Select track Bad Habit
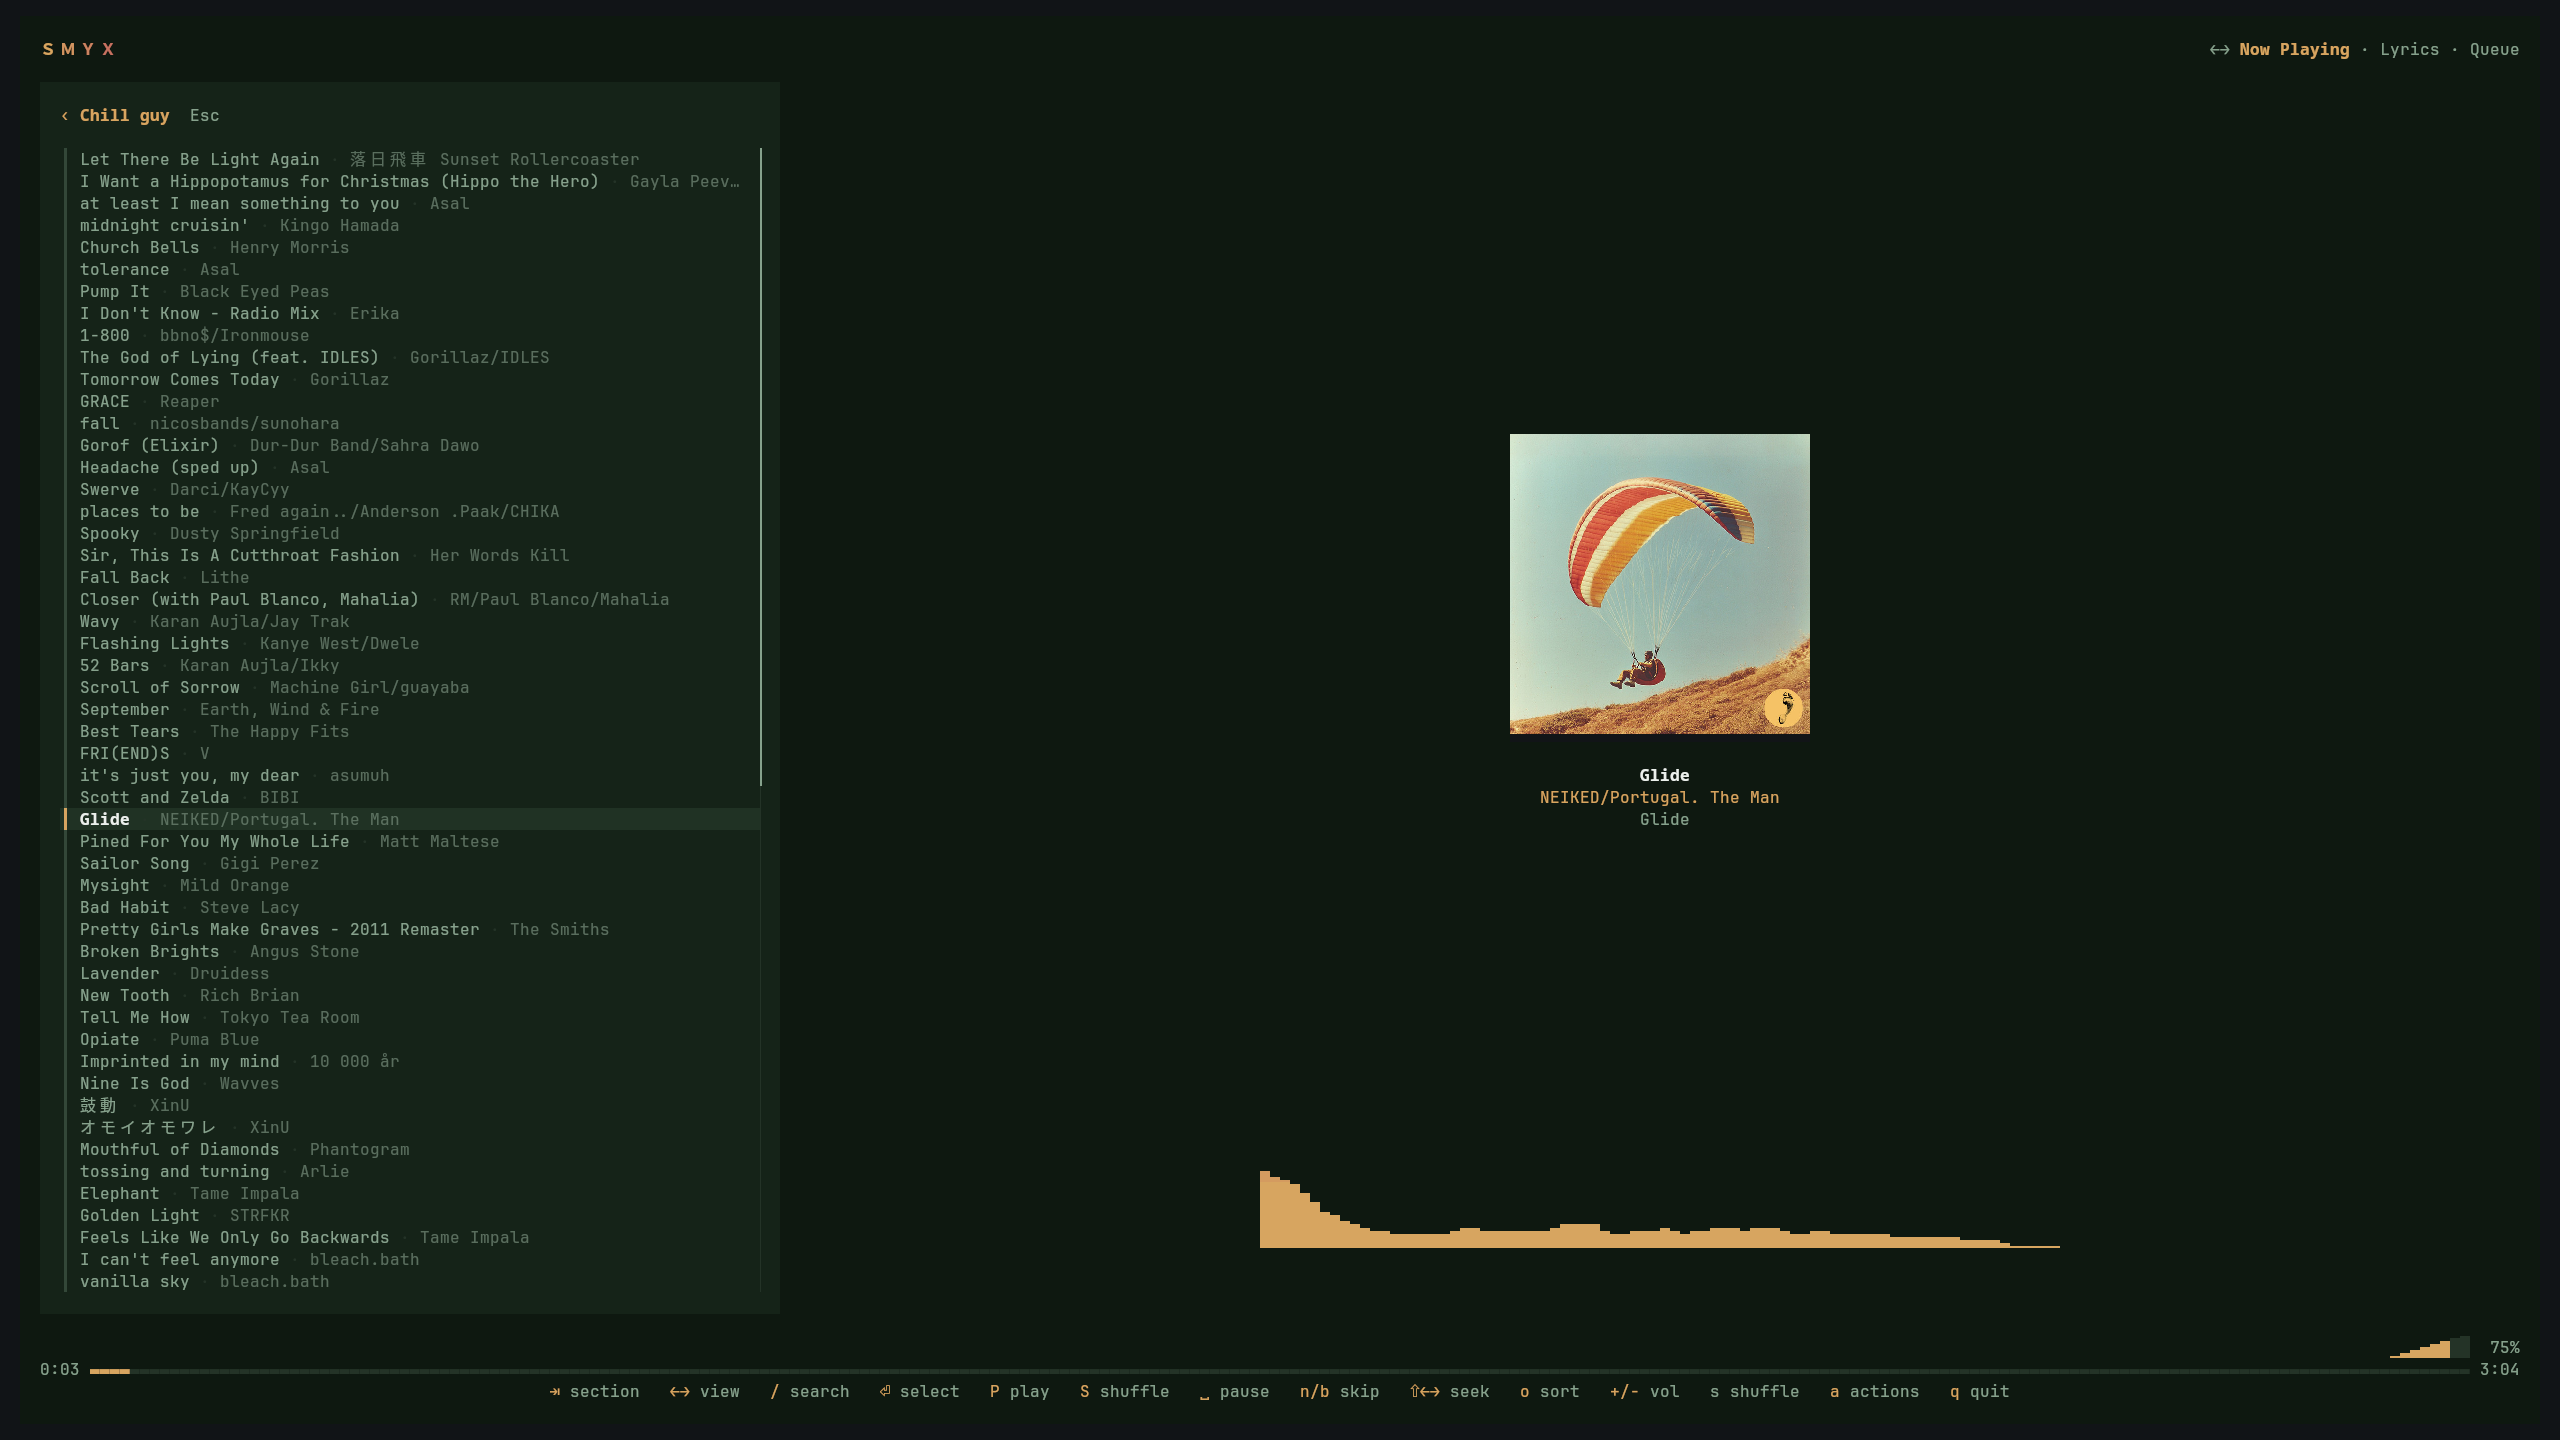The width and height of the screenshot is (2560, 1440). (x=412, y=908)
